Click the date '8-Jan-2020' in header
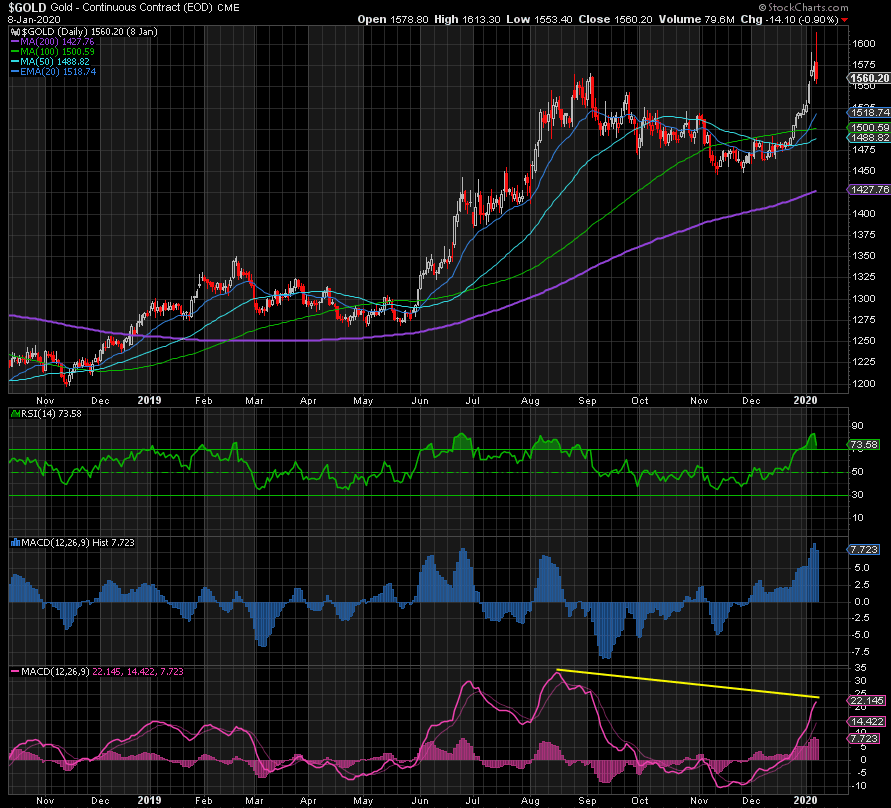Image resolution: width=891 pixels, height=808 pixels. [x=34, y=19]
